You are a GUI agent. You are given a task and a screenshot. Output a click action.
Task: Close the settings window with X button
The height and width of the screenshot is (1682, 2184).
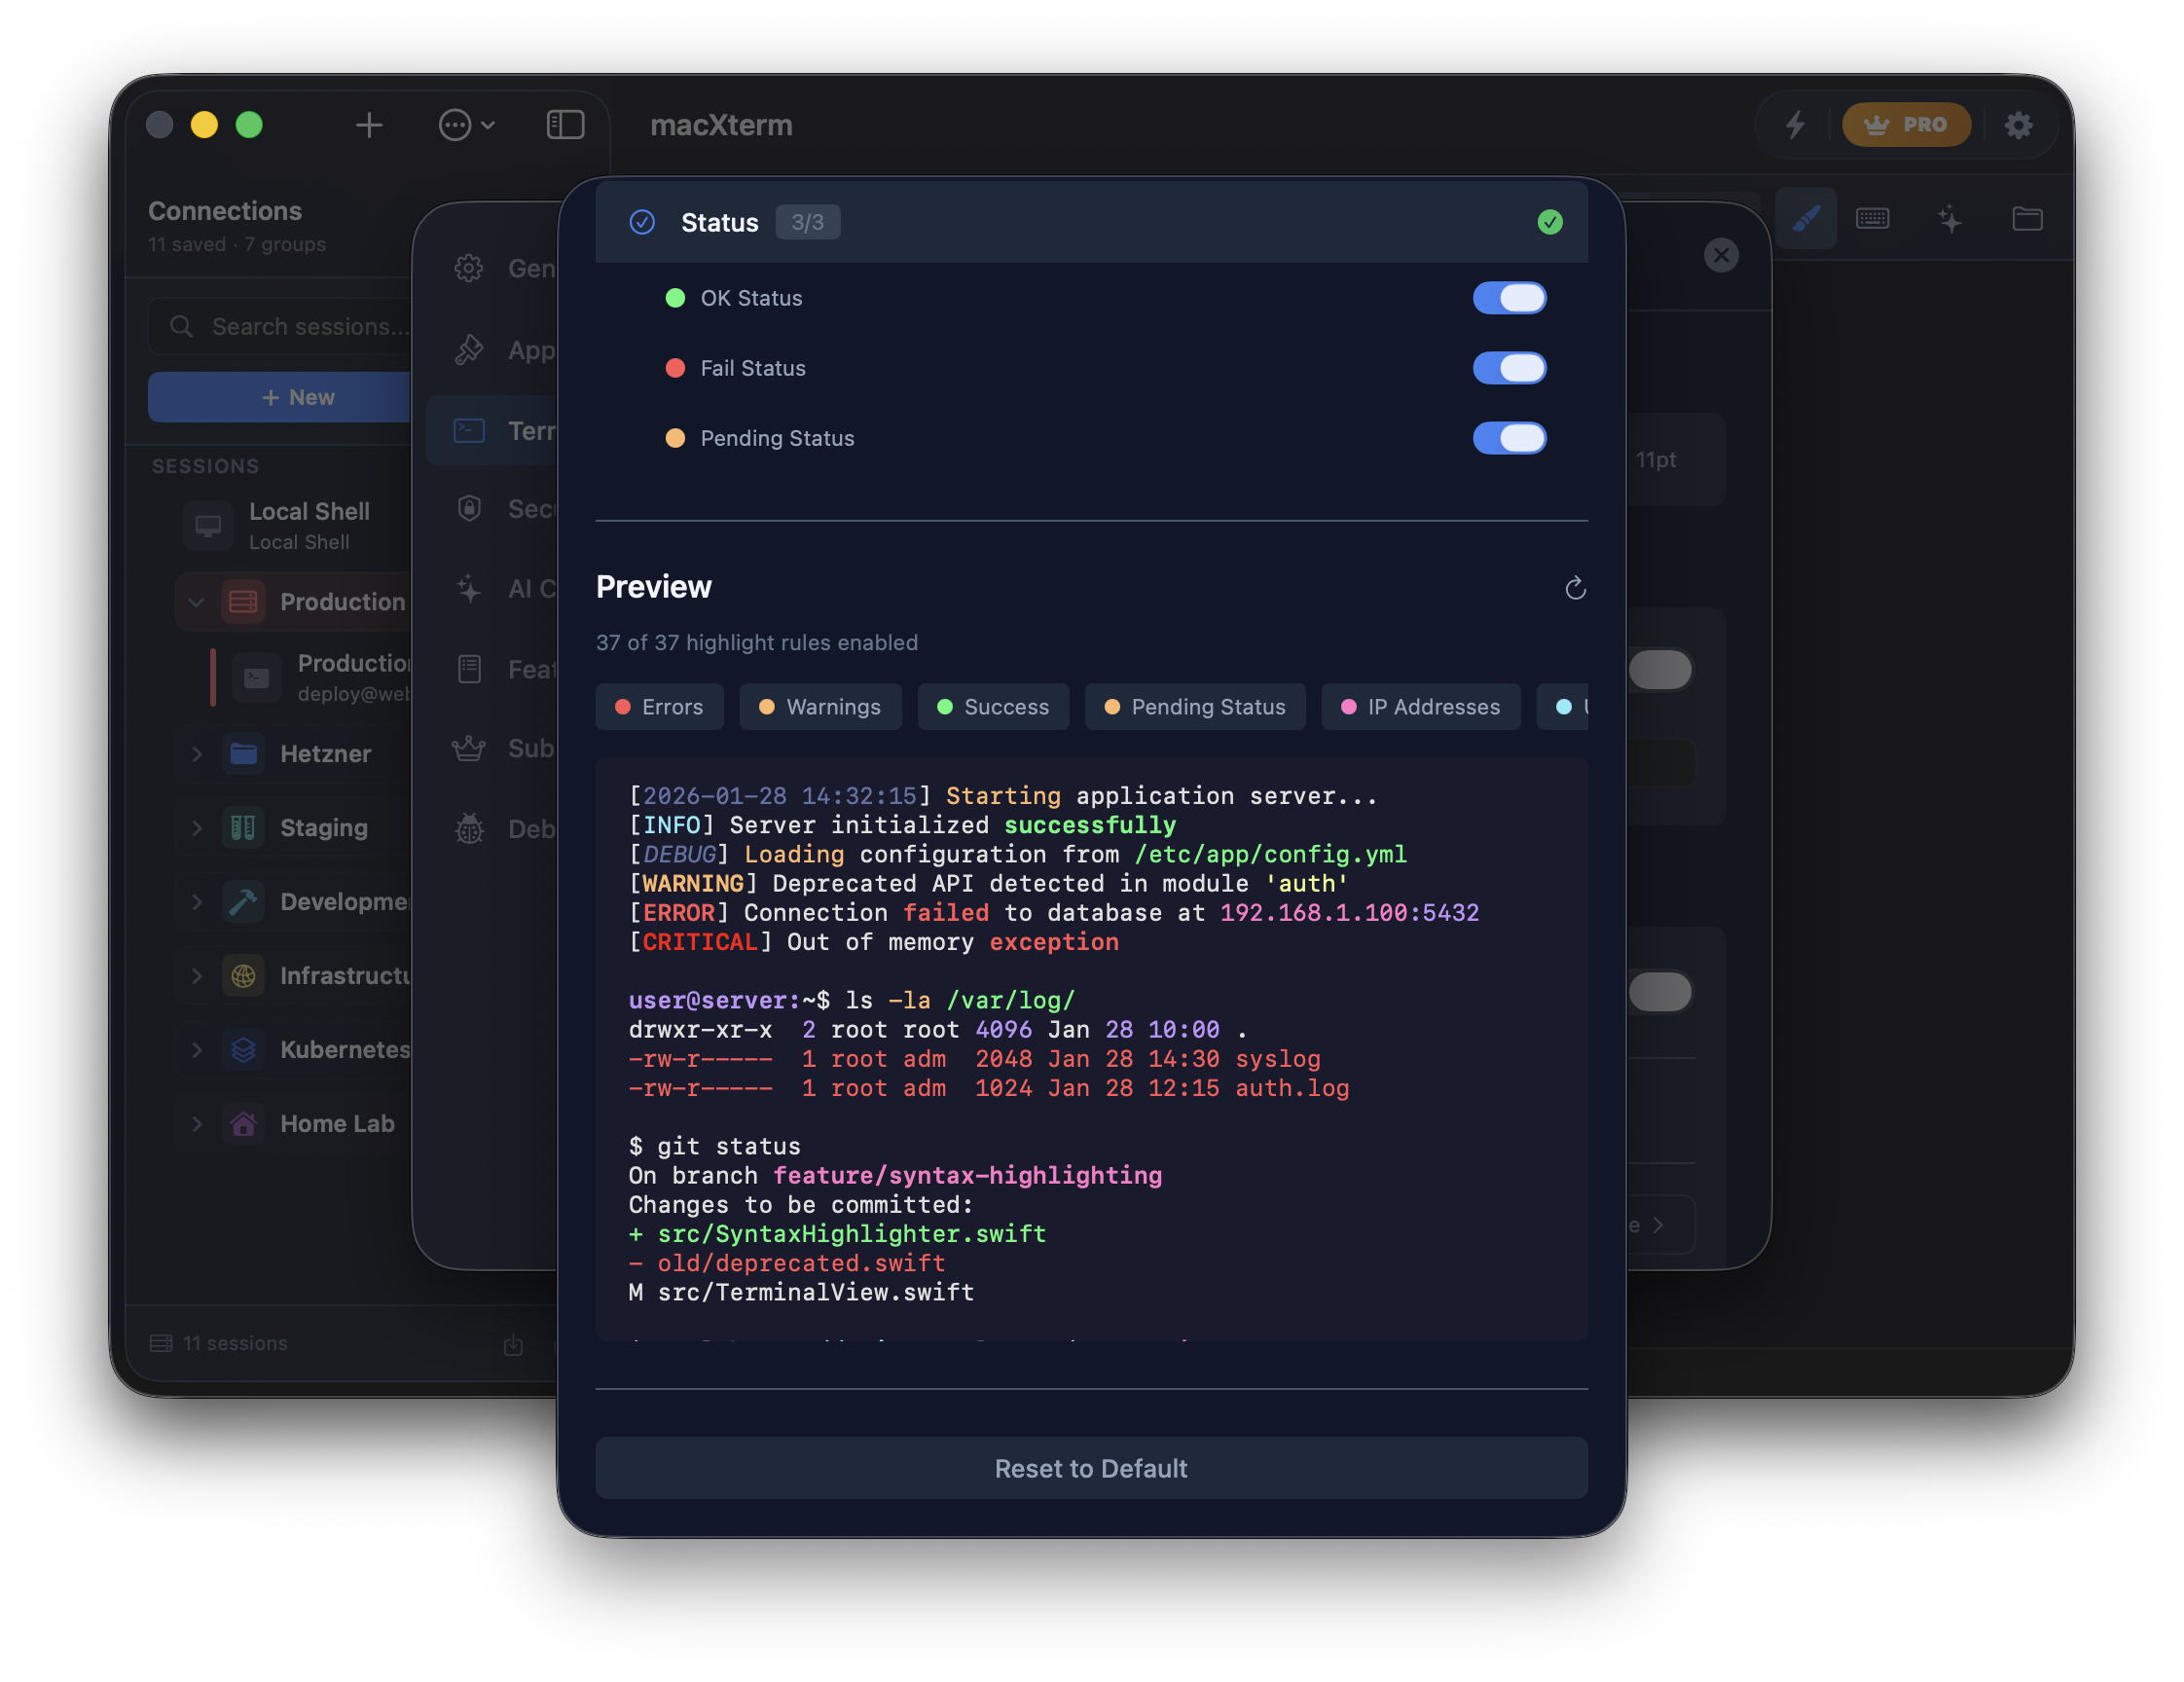point(1720,255)
